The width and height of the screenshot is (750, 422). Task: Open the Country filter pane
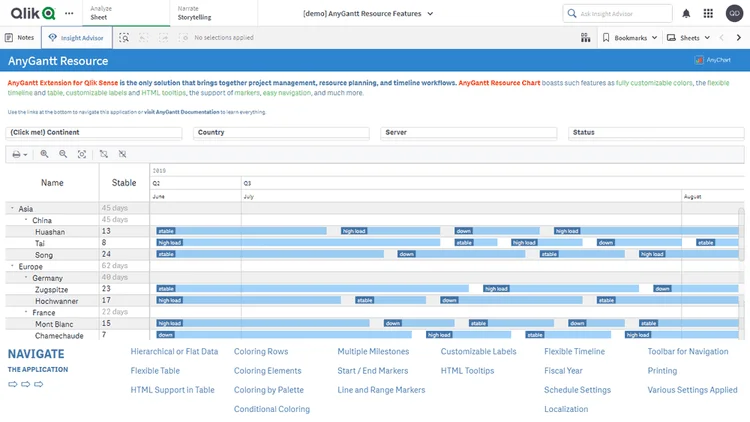281,133
